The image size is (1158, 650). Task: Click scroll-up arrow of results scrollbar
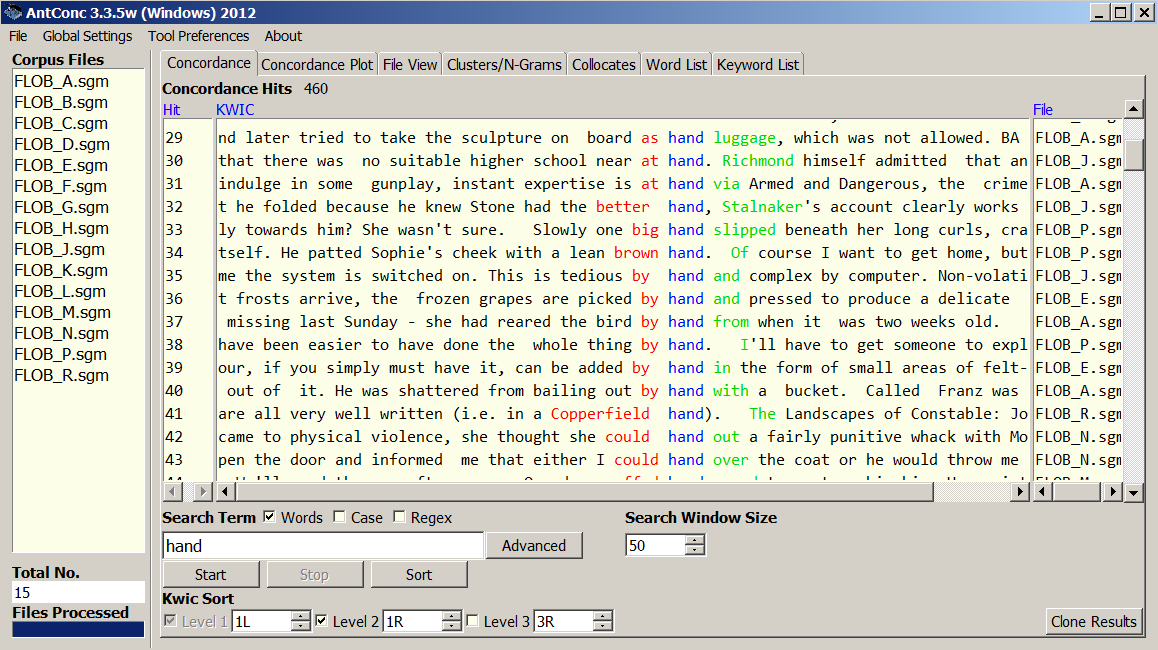tap(1133, 109)
